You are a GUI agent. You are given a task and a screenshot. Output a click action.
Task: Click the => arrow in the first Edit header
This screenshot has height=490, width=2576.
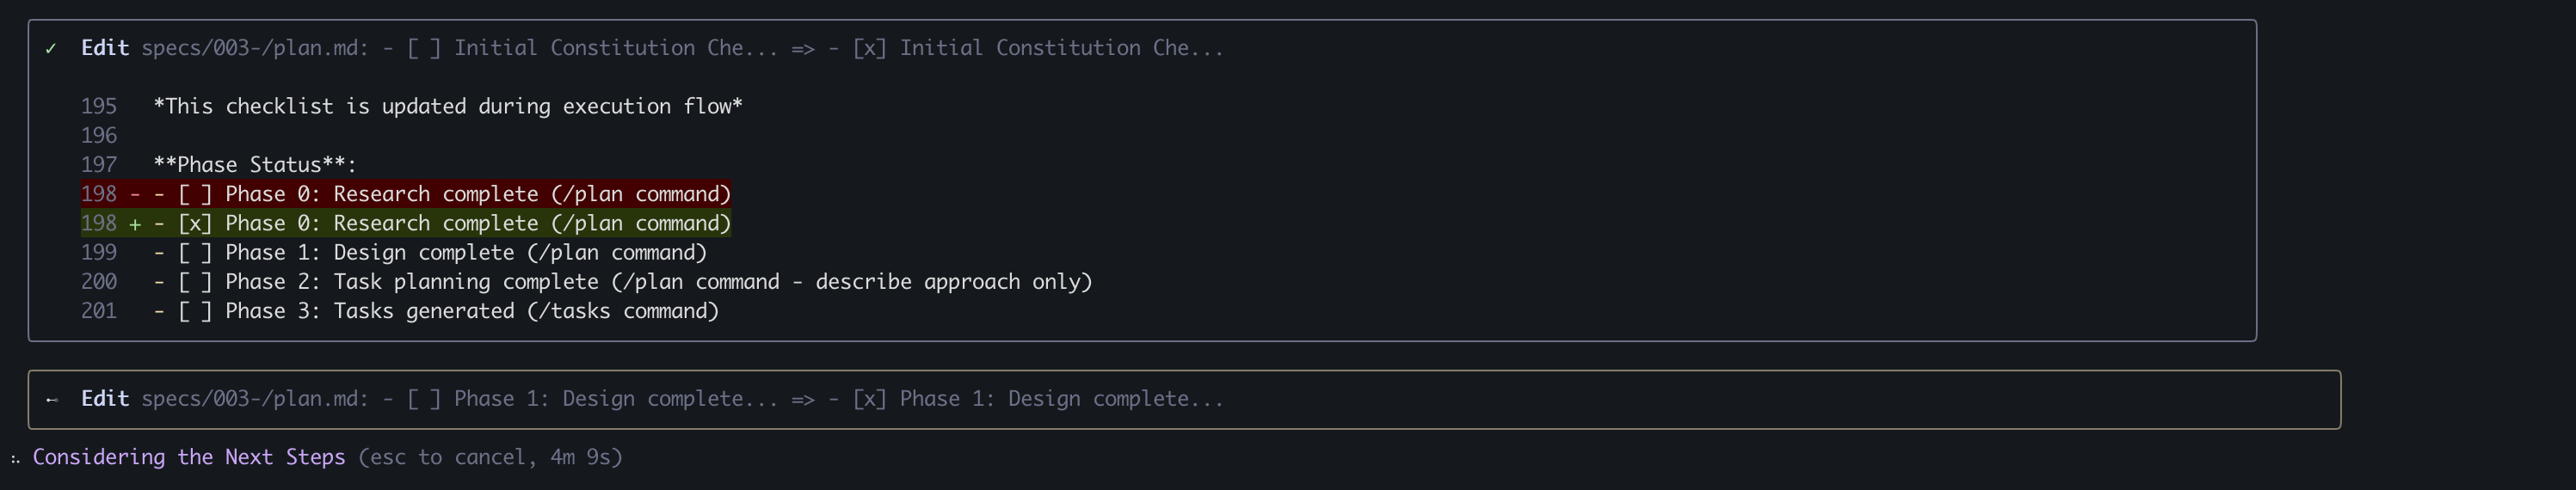click(x=803, y=49)
